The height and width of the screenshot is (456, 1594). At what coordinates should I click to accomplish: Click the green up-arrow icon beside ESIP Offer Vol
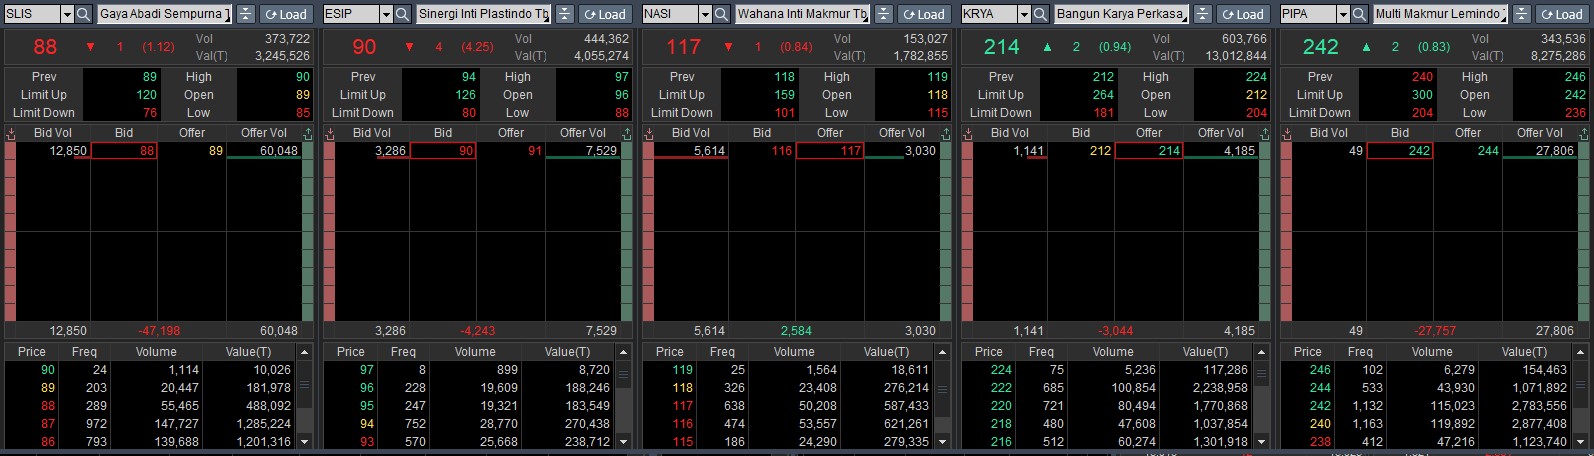pos(626,133)
